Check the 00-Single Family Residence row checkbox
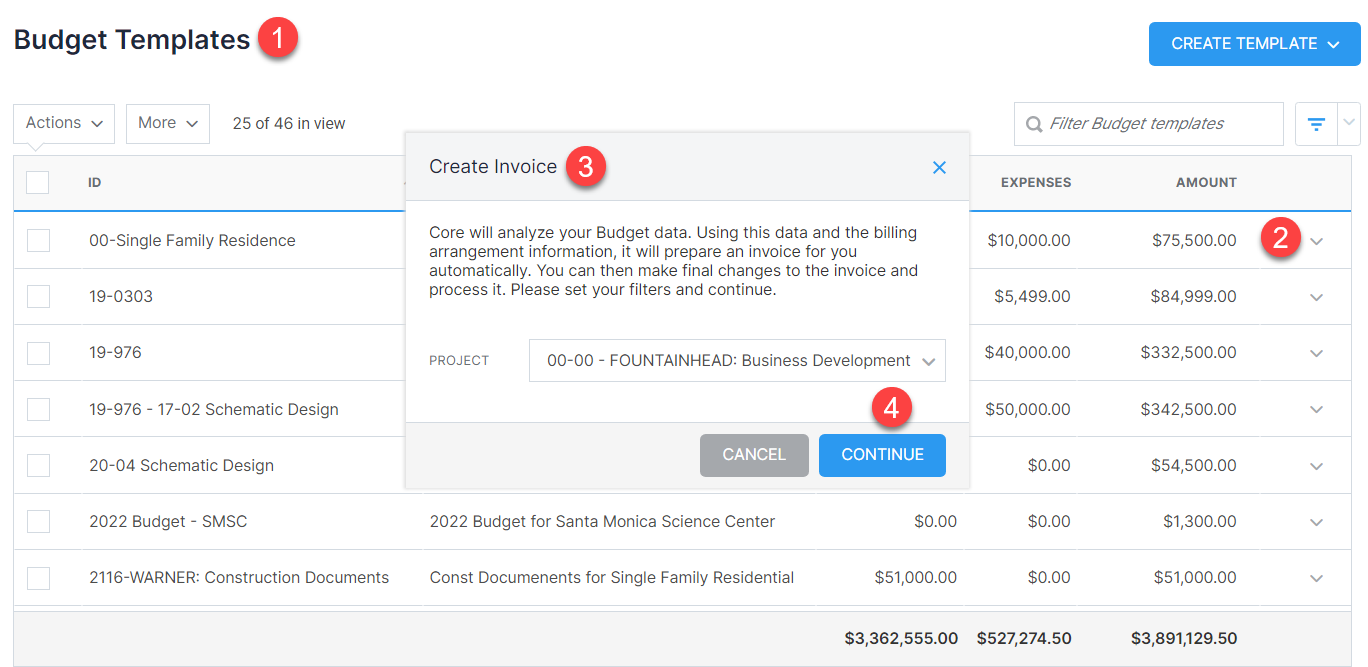This screenshot has width=1368, height=667. pyautogui.click(x=38, y=240)
